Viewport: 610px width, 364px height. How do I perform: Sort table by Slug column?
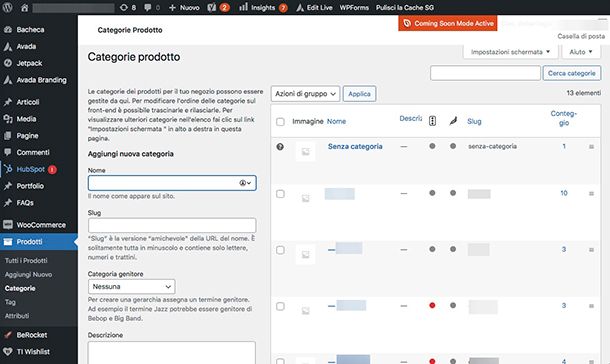[474, 121]
